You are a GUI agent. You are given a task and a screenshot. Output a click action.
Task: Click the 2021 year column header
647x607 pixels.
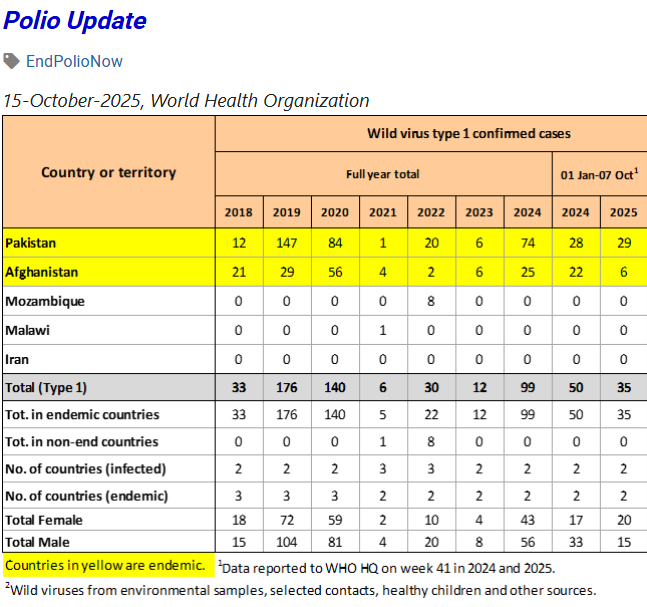[x=383, y=212]
